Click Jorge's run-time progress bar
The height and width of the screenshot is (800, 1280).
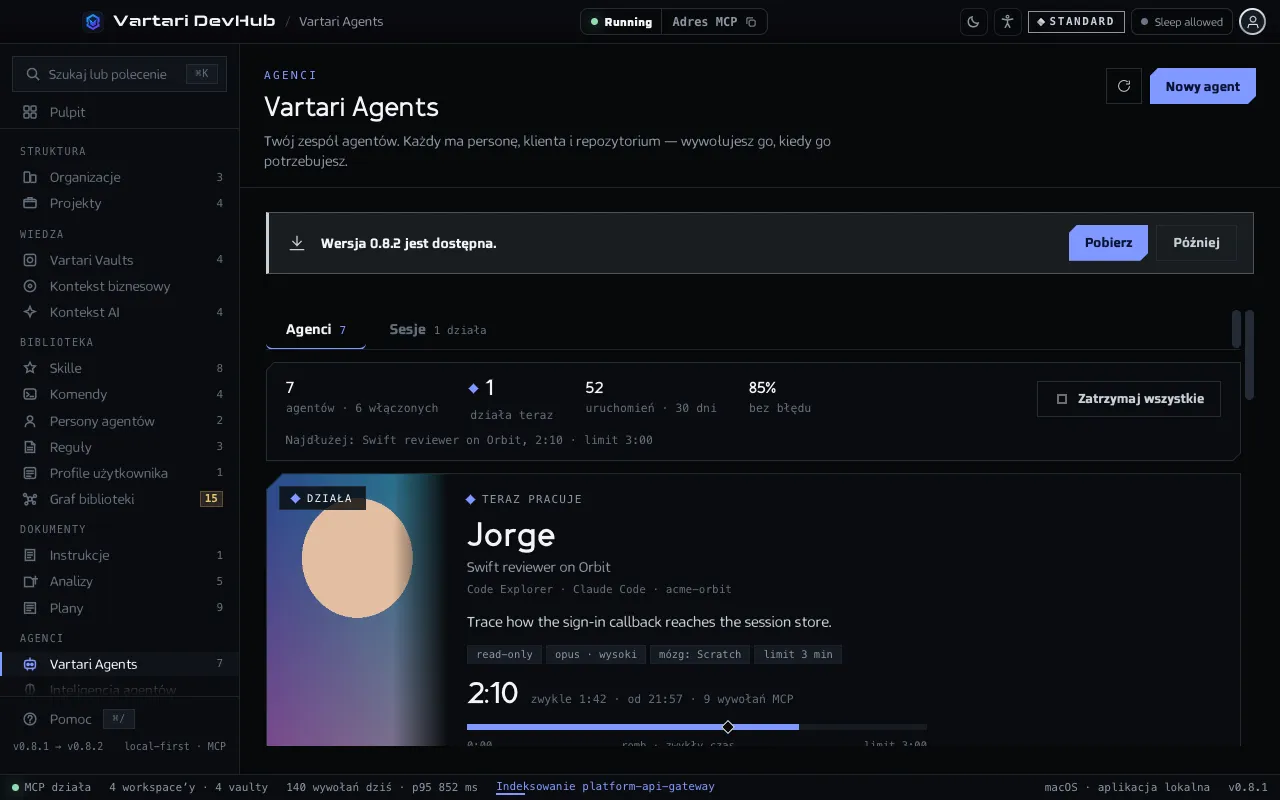tap(697, 727)
